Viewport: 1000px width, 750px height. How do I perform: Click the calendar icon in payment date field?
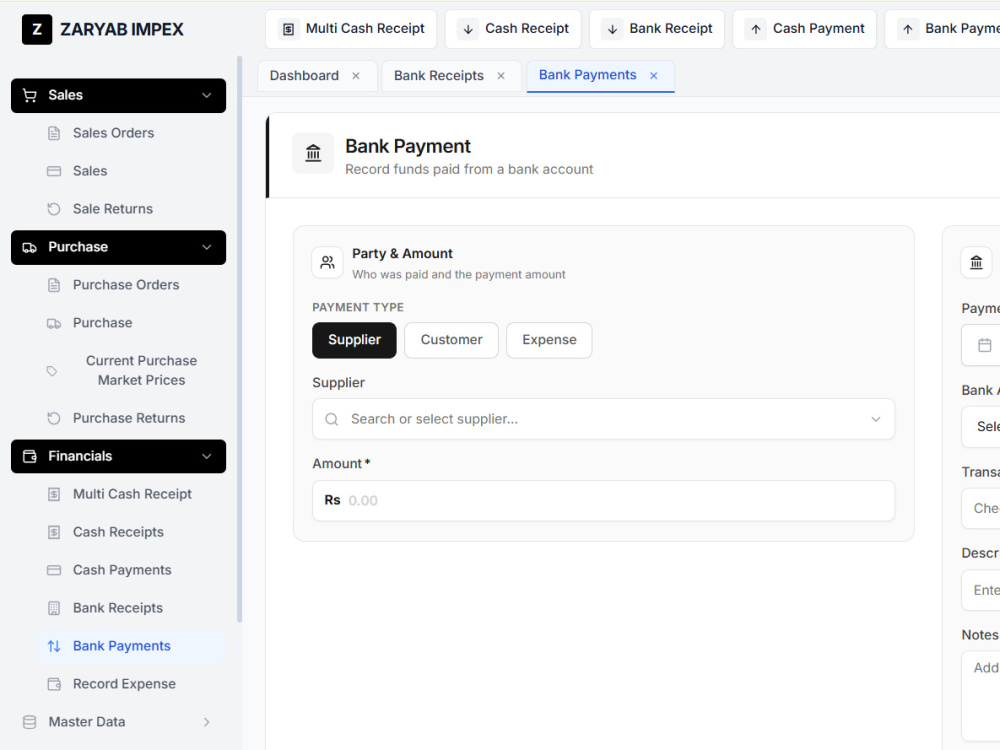pos(985,345)
